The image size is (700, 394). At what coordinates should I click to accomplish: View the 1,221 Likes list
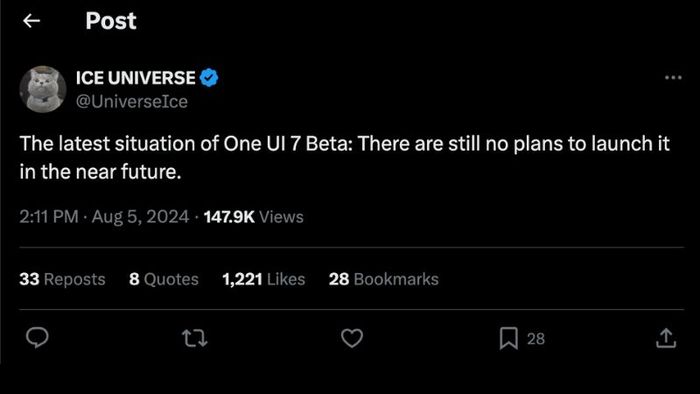(x=264, y=279)
